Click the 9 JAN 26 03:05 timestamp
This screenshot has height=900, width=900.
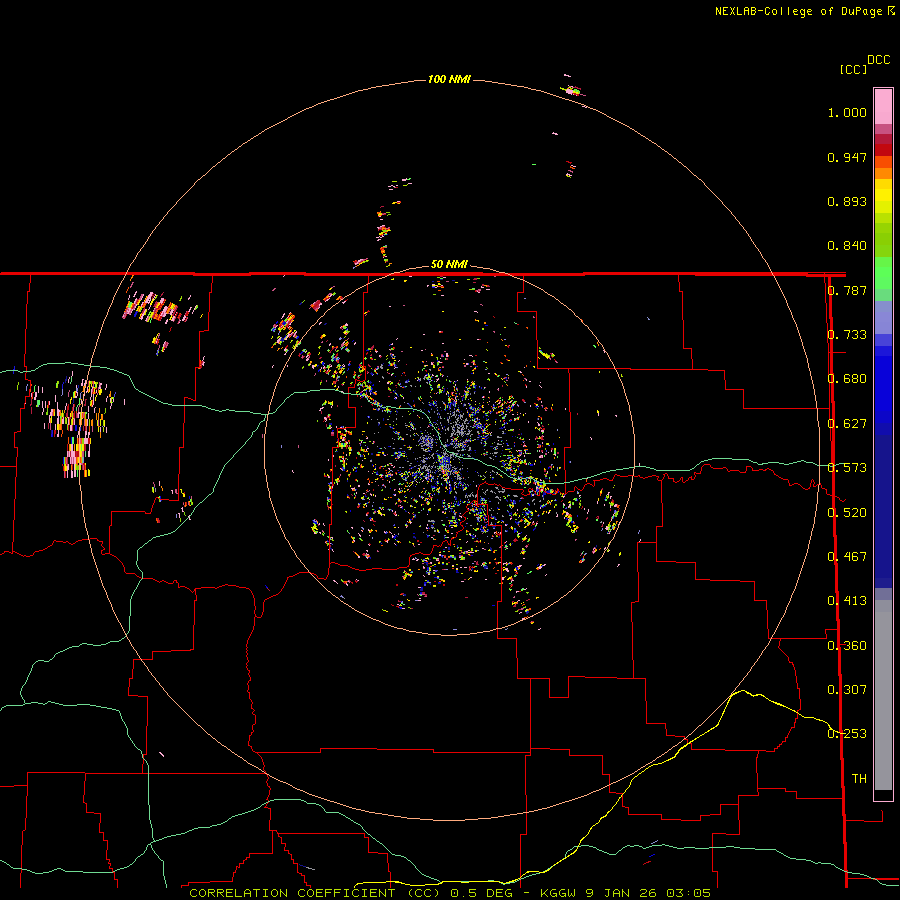tap(648, 893)
